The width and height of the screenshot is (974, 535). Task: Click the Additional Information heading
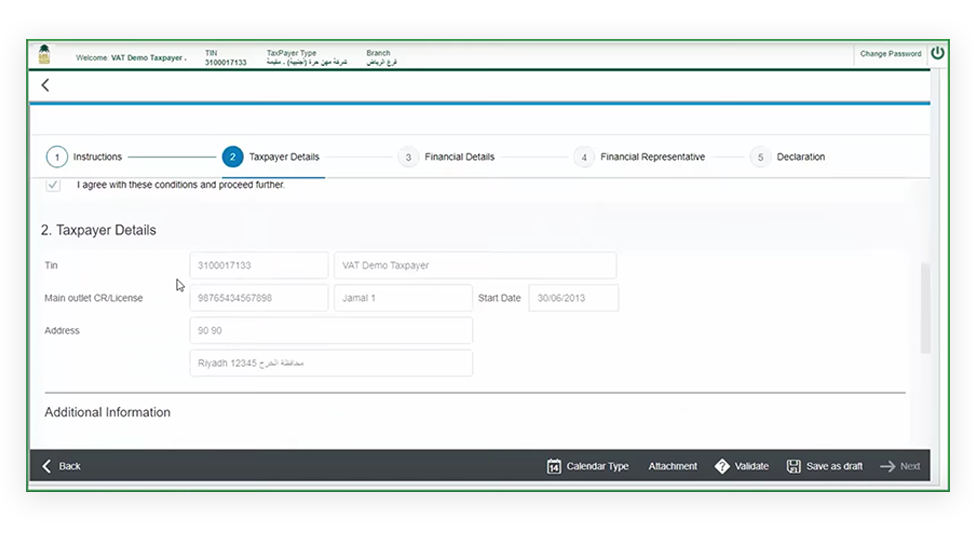[x=107, y=413]
